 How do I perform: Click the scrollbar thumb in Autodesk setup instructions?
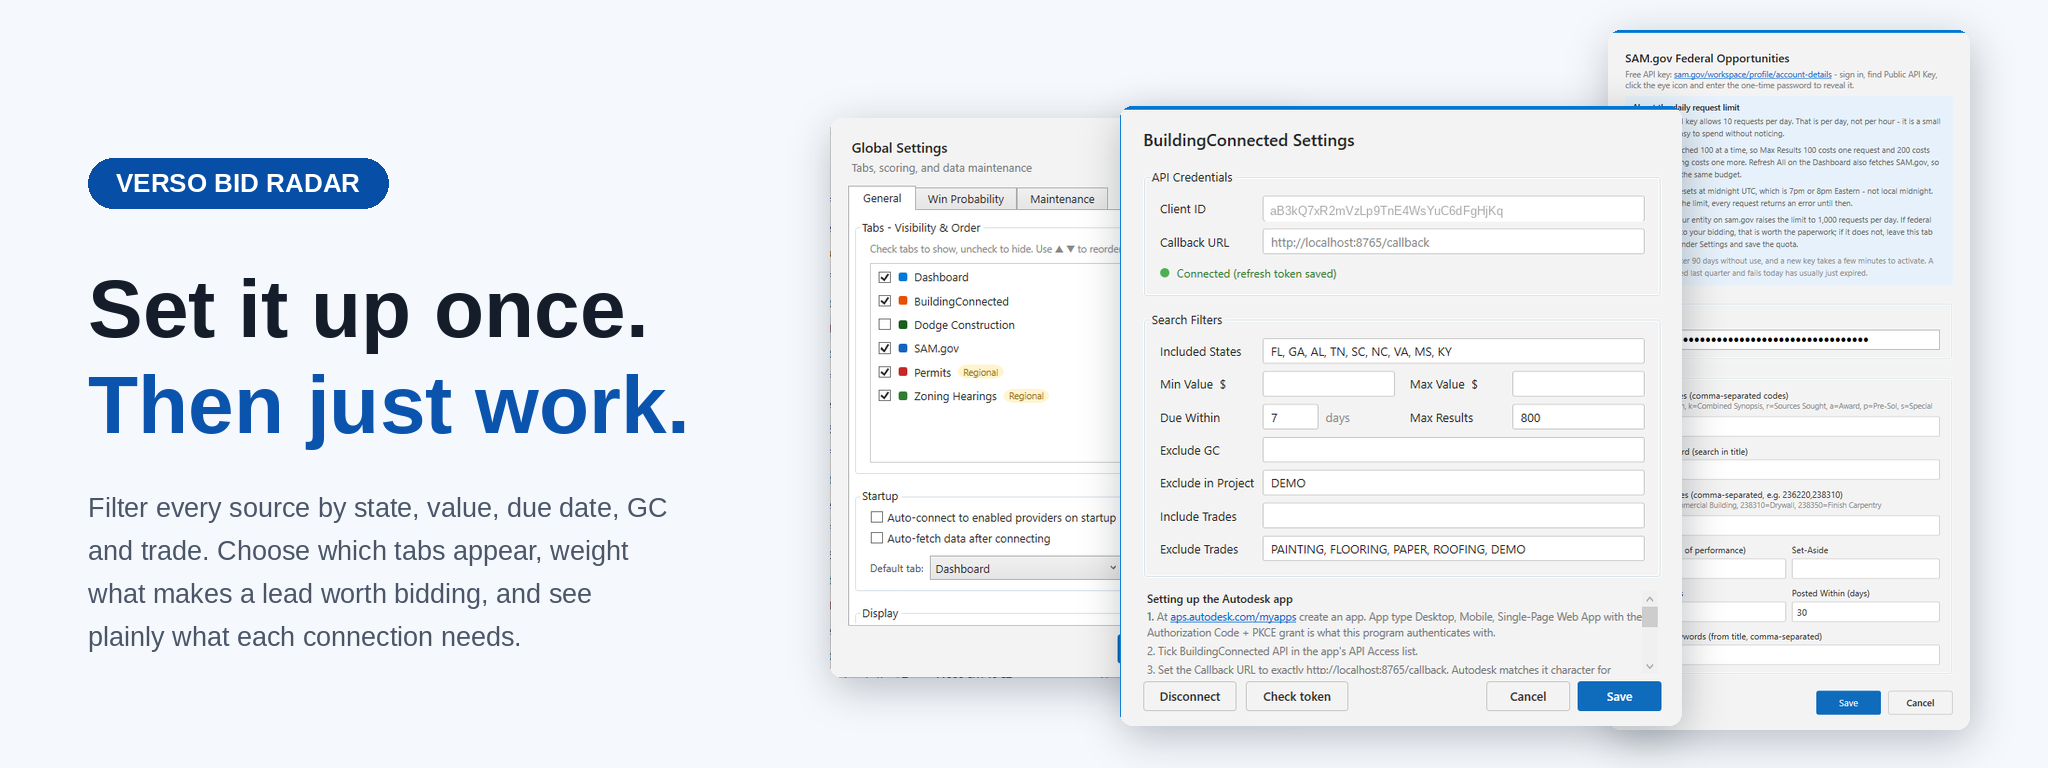click(x=1650, y=617)
